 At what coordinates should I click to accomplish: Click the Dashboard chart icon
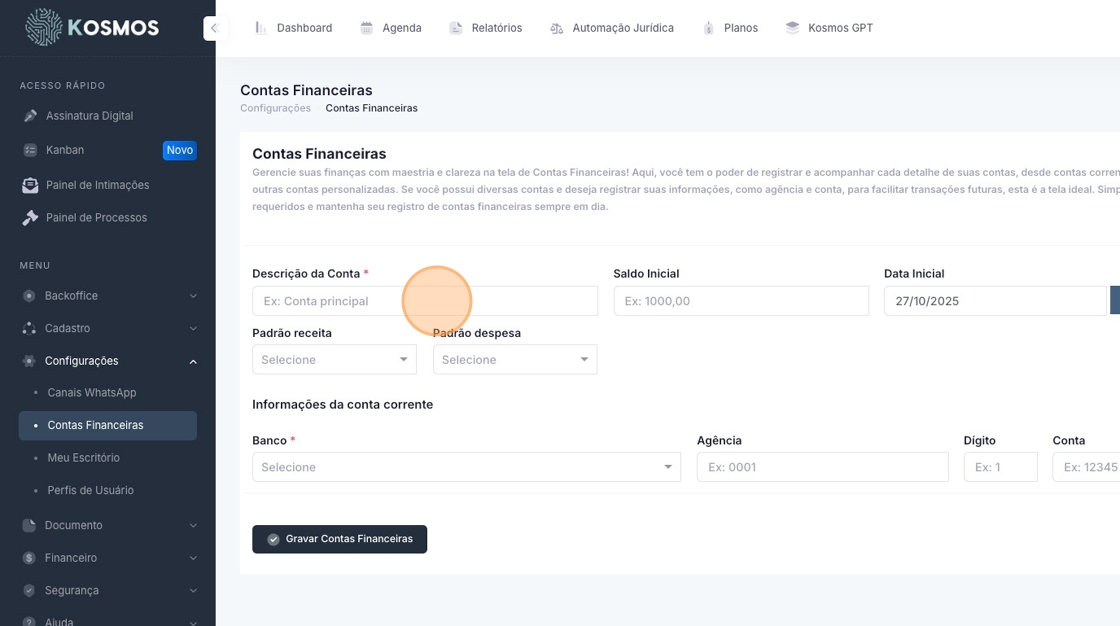click(x=261, y=28)
